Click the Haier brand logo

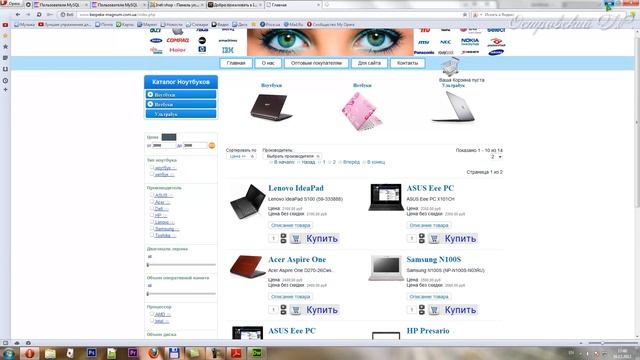(x=178, y=50)
